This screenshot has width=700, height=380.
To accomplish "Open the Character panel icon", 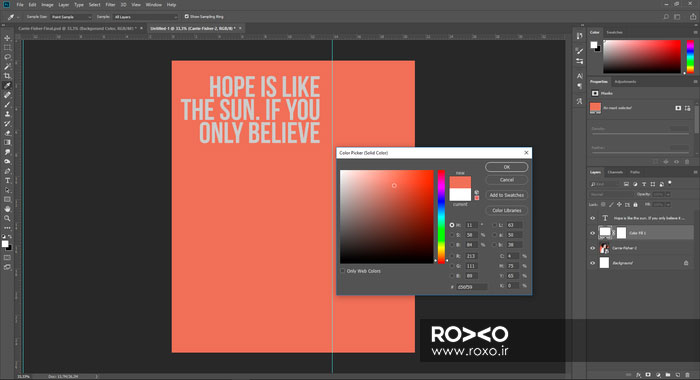I will (579, 76).
